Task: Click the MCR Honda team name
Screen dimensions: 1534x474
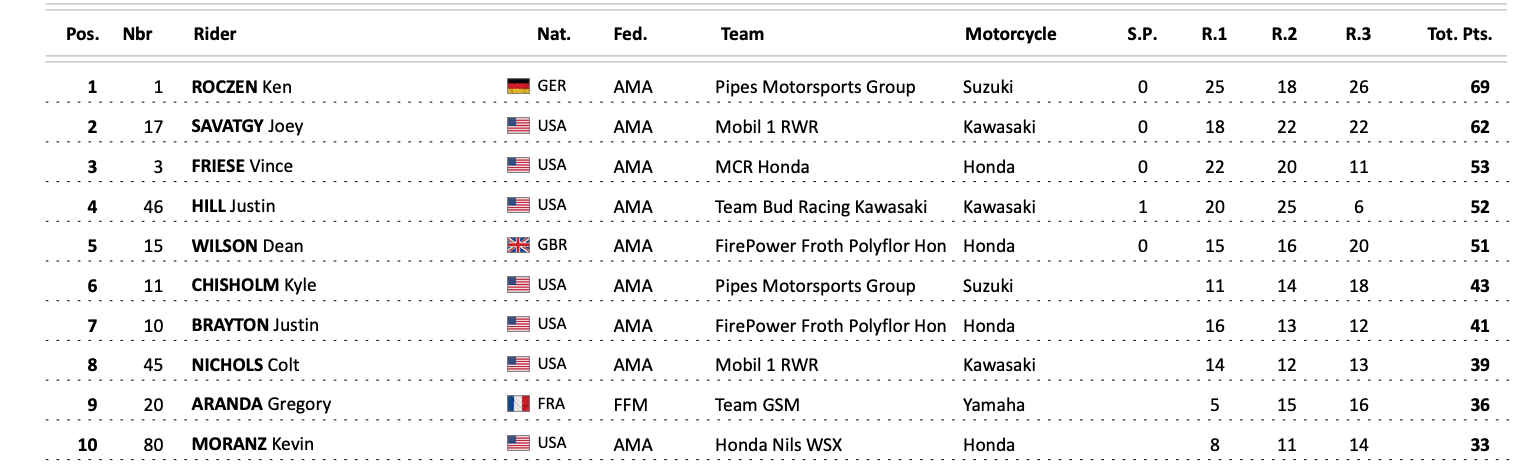Action: [762, 167]
